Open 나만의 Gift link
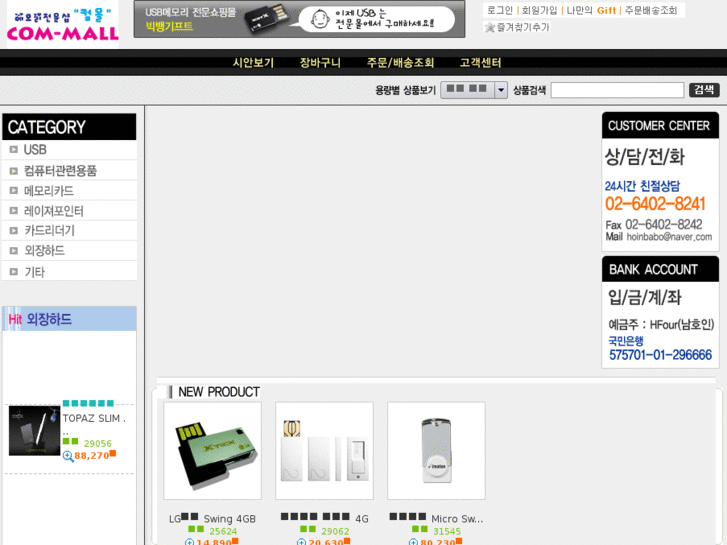This screenshot has height=545, width=727. pos(591,10)
